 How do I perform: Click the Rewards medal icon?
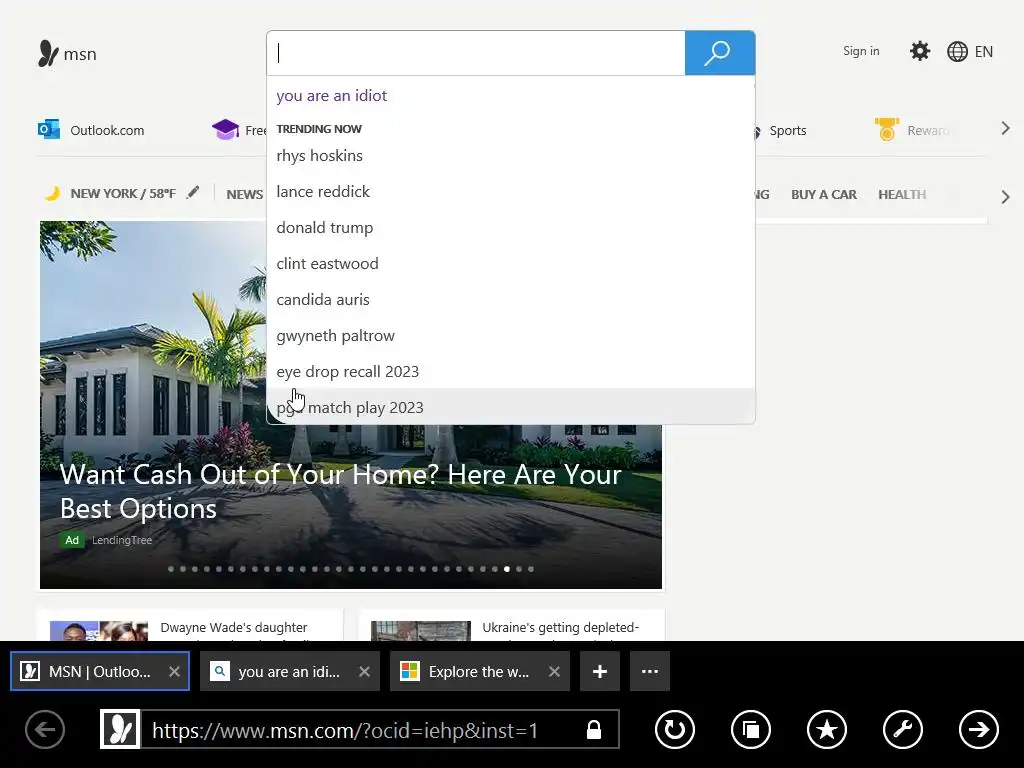pos(887,130)
